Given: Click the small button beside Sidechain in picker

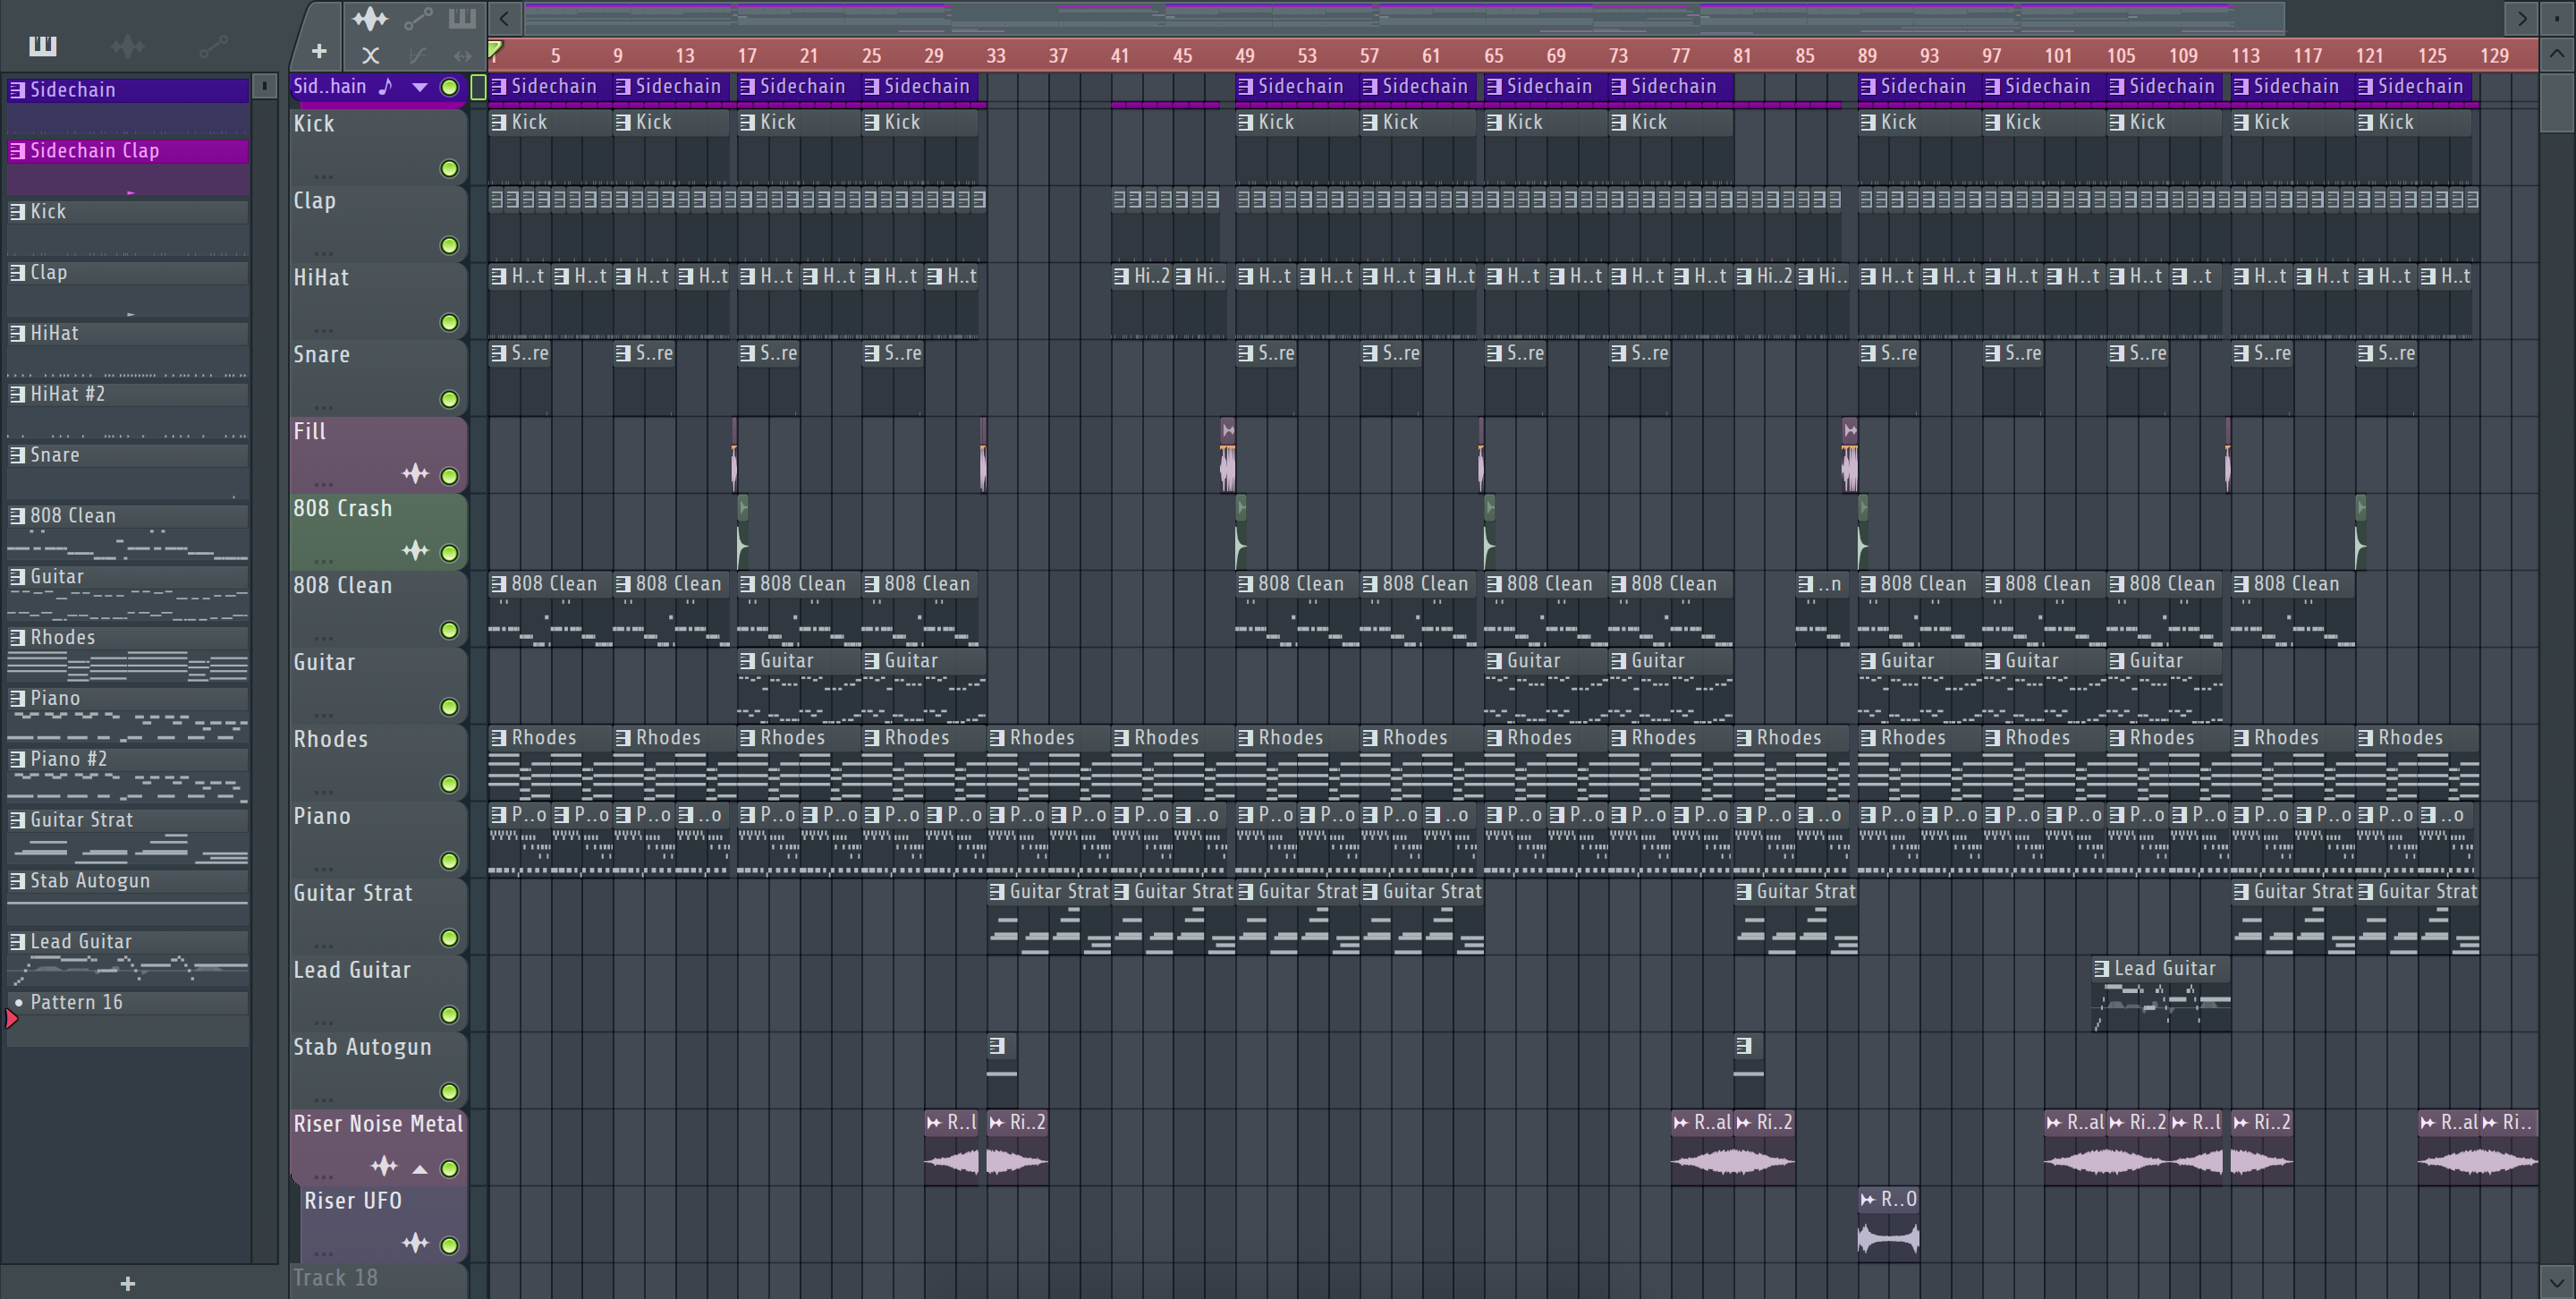Looking at the screenshot, I should [264, 87].
